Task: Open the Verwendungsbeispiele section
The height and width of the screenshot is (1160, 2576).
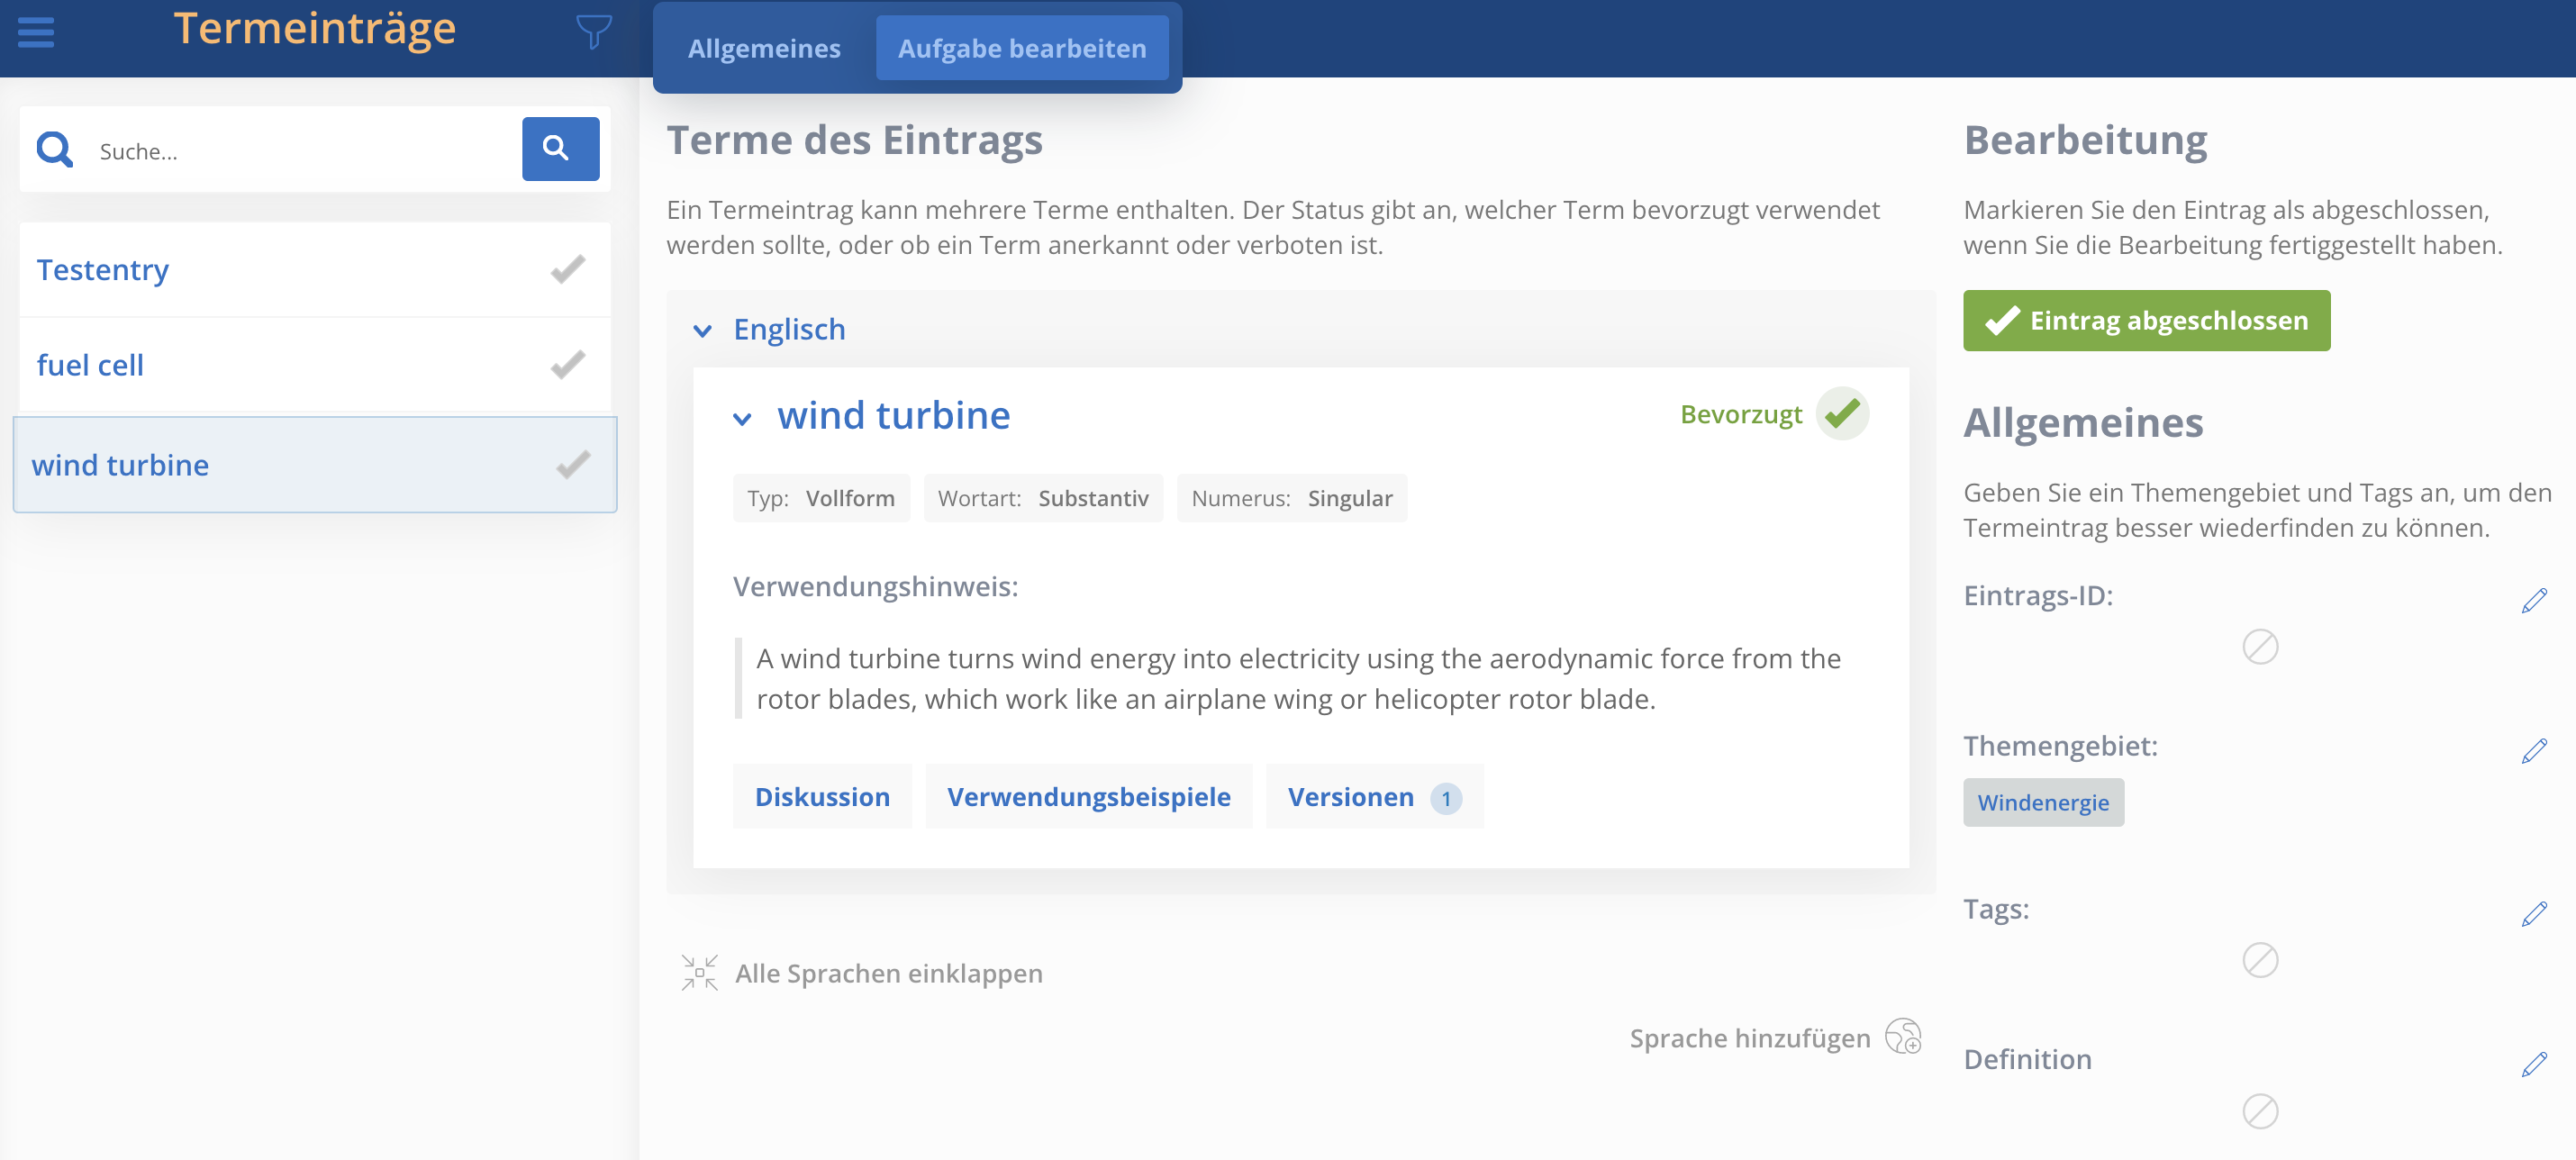Action: [x=1089, y=796]
